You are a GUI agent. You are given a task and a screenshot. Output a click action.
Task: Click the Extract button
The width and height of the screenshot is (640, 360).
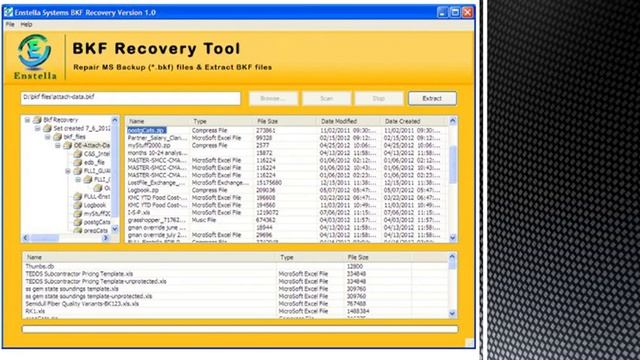(x=432, y=98)
